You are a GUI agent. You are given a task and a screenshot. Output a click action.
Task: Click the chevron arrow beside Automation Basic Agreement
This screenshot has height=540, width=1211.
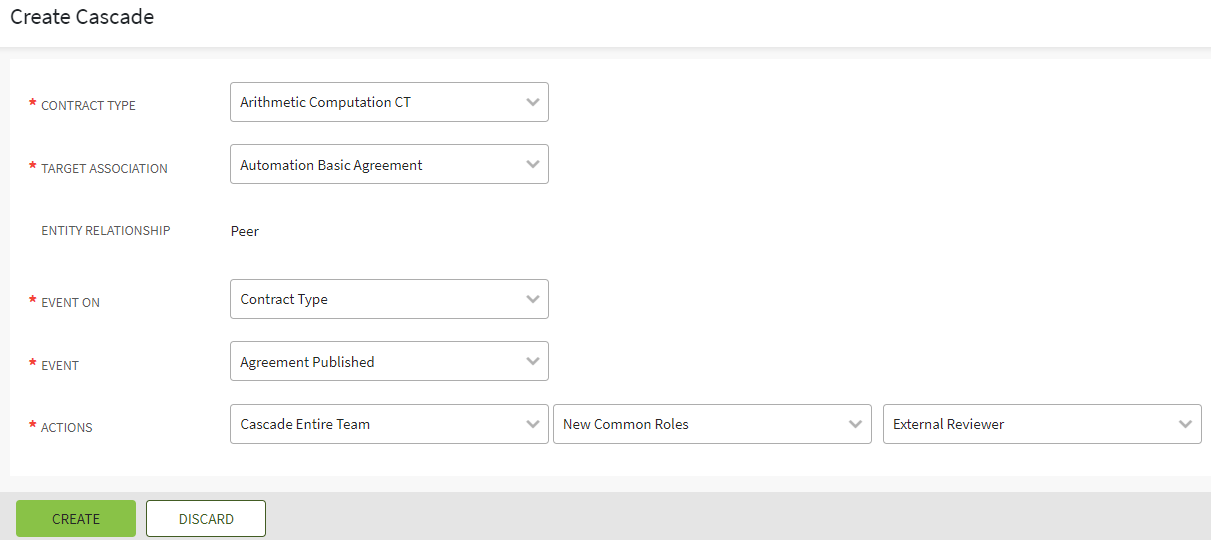[532, 165]
